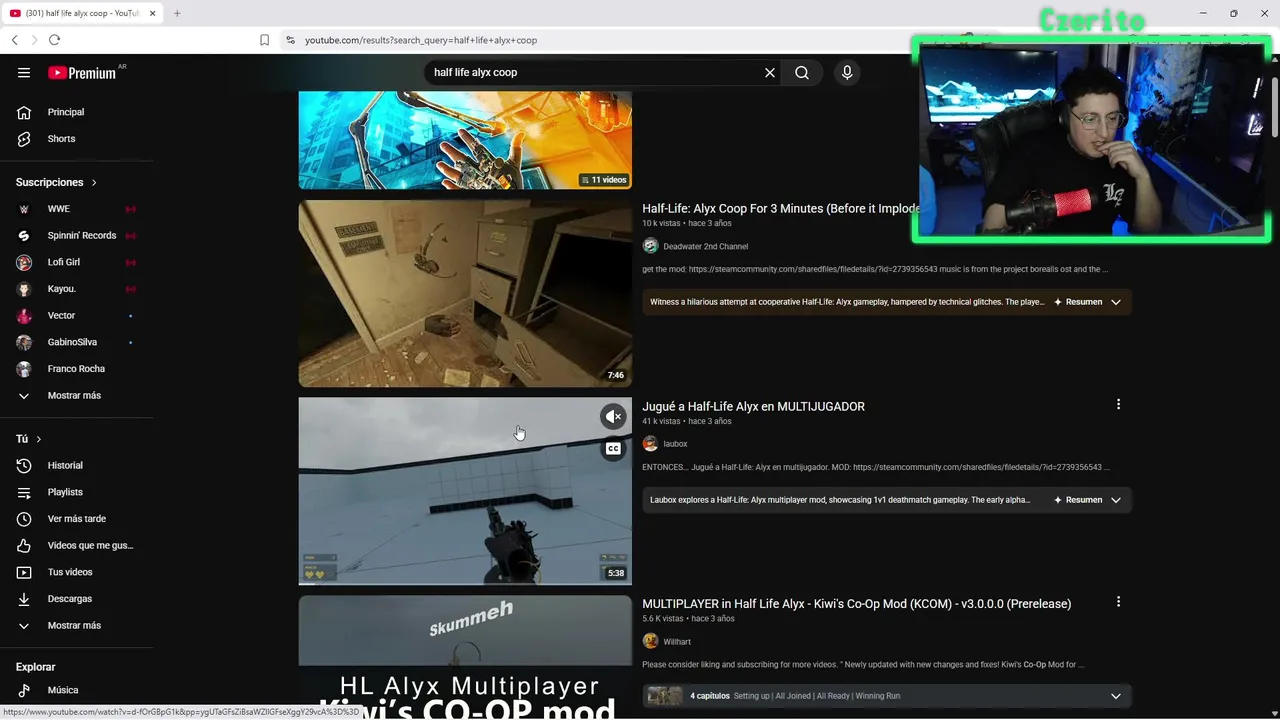Click the browser address bar URL
The height and width of the screenshot is (720, 1280).
pos(421,40)
